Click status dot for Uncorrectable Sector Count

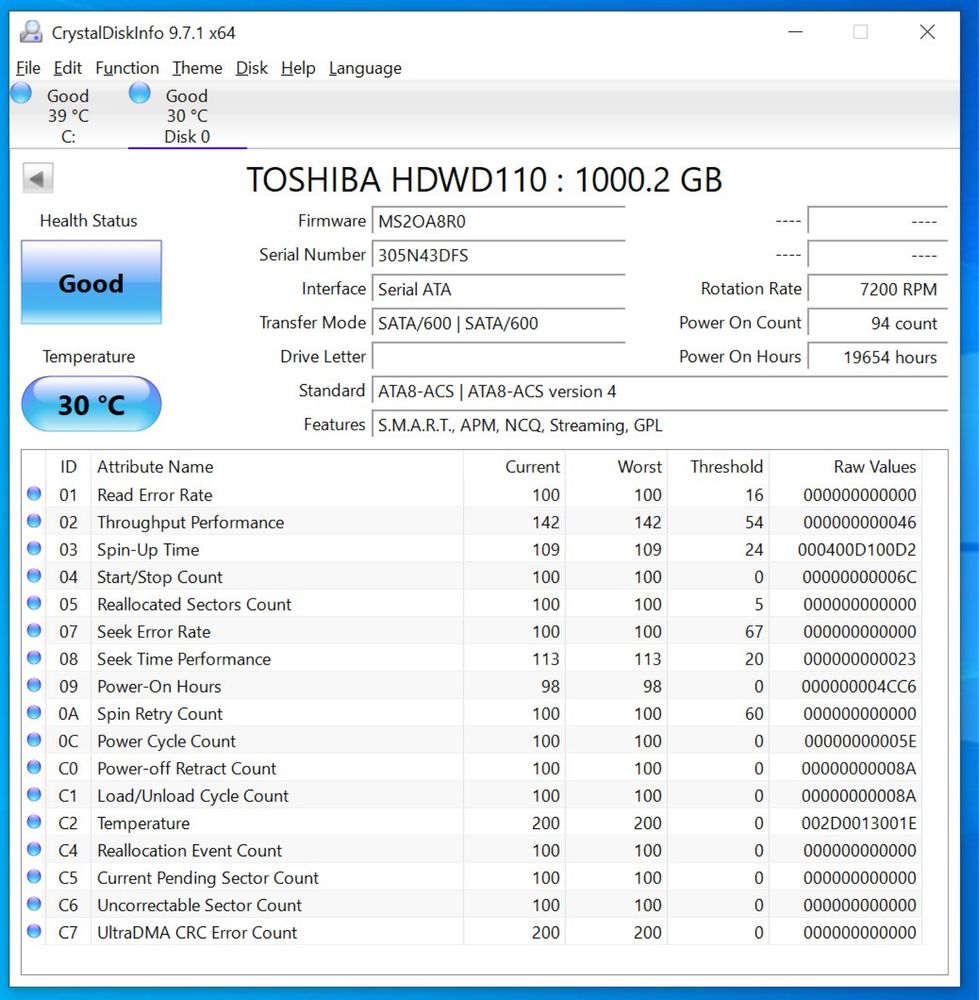point(34,905)
